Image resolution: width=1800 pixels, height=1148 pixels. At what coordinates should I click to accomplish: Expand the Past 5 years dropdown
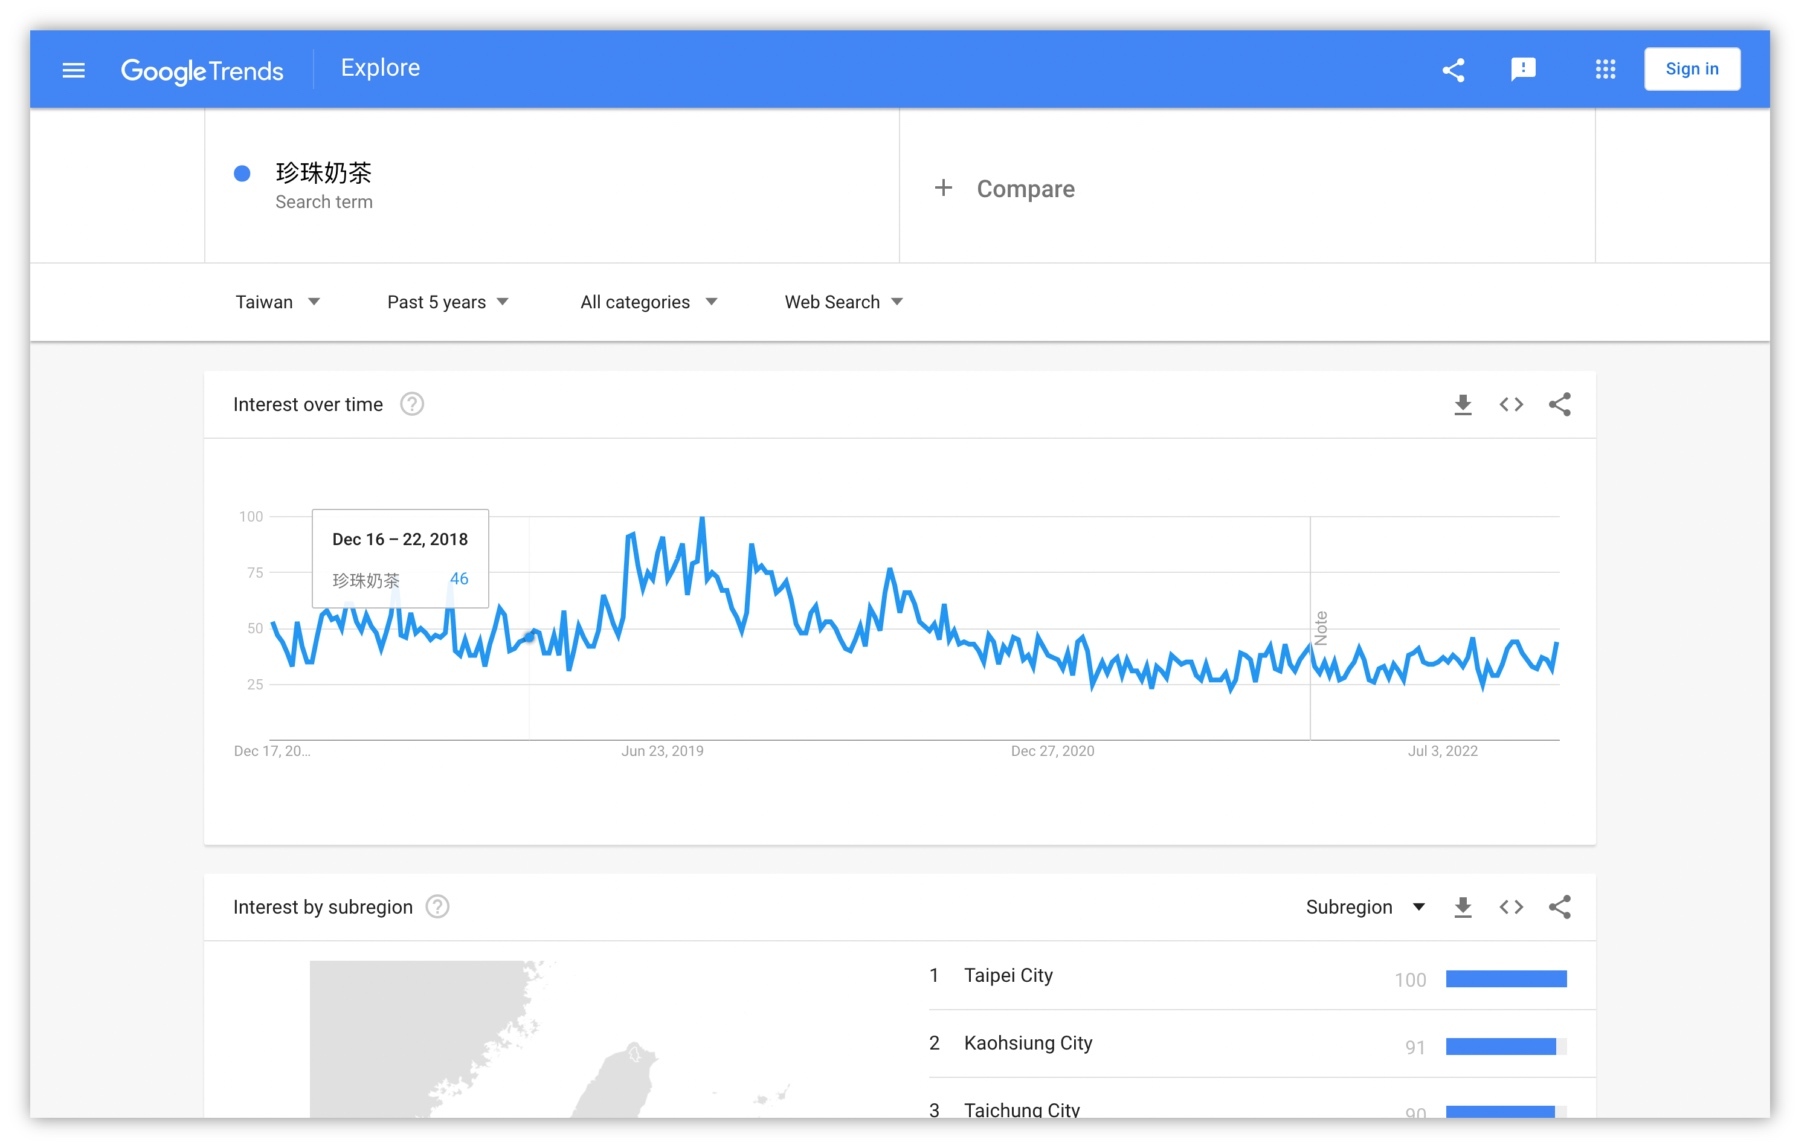tap(447, 302)
